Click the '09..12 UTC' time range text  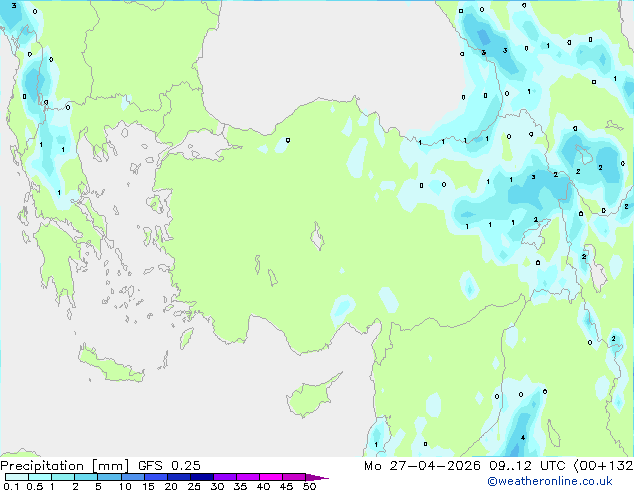point(526,466)
